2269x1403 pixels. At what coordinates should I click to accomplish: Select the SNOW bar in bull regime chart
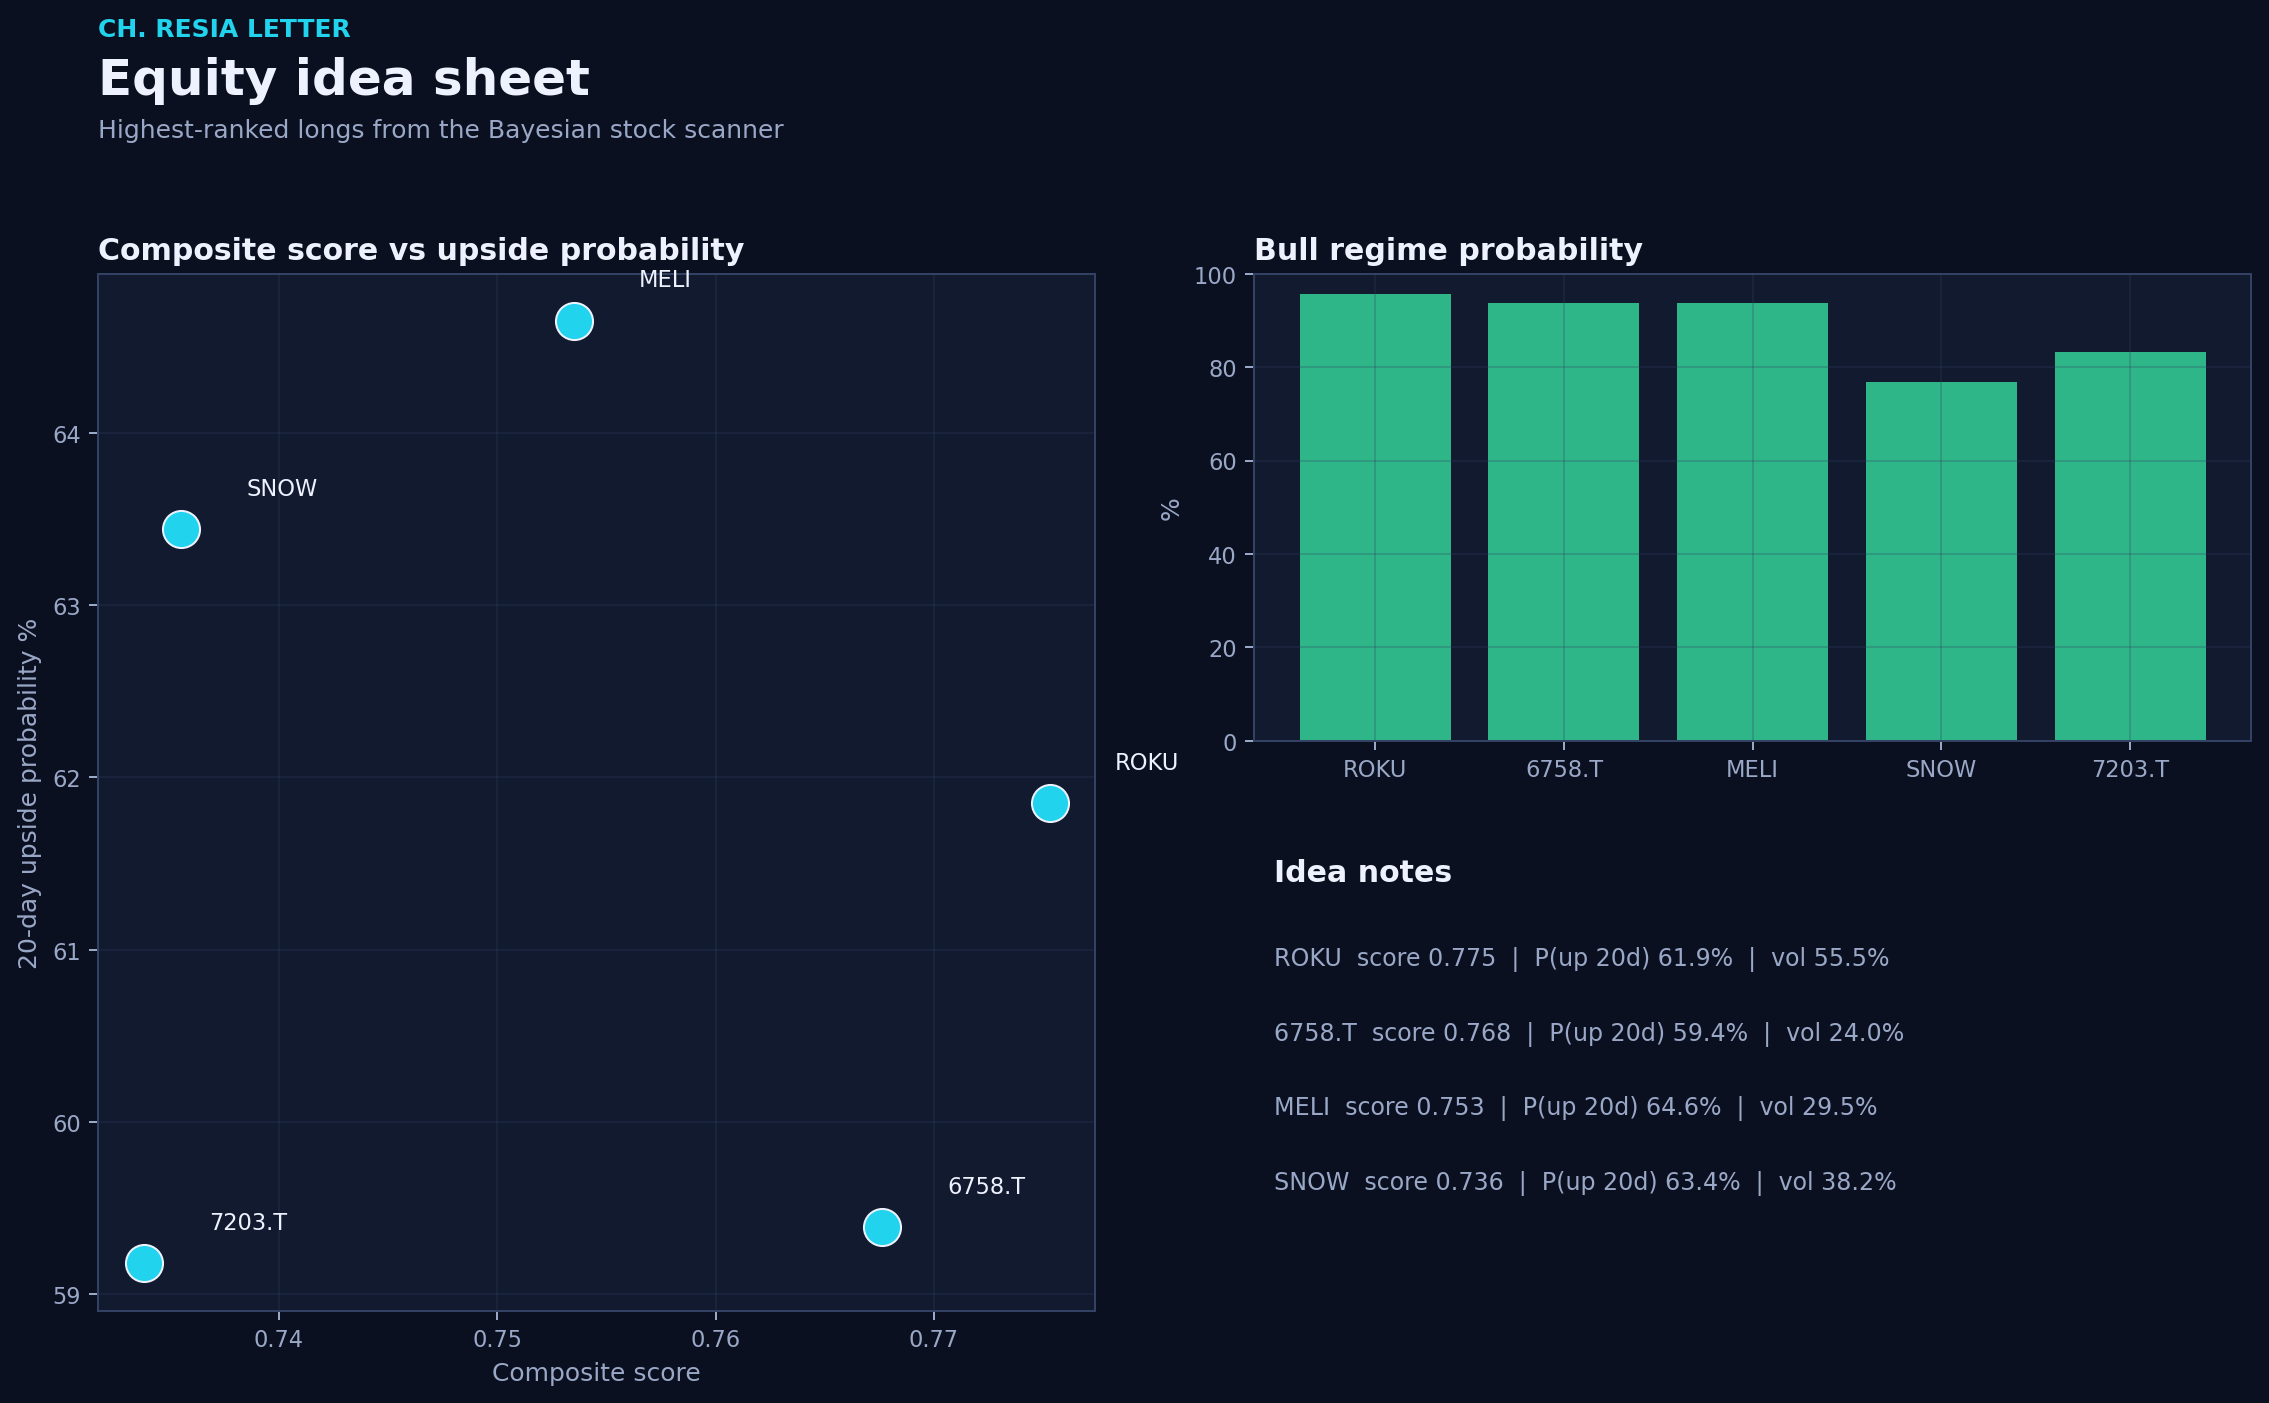[x=1941, y=561]
